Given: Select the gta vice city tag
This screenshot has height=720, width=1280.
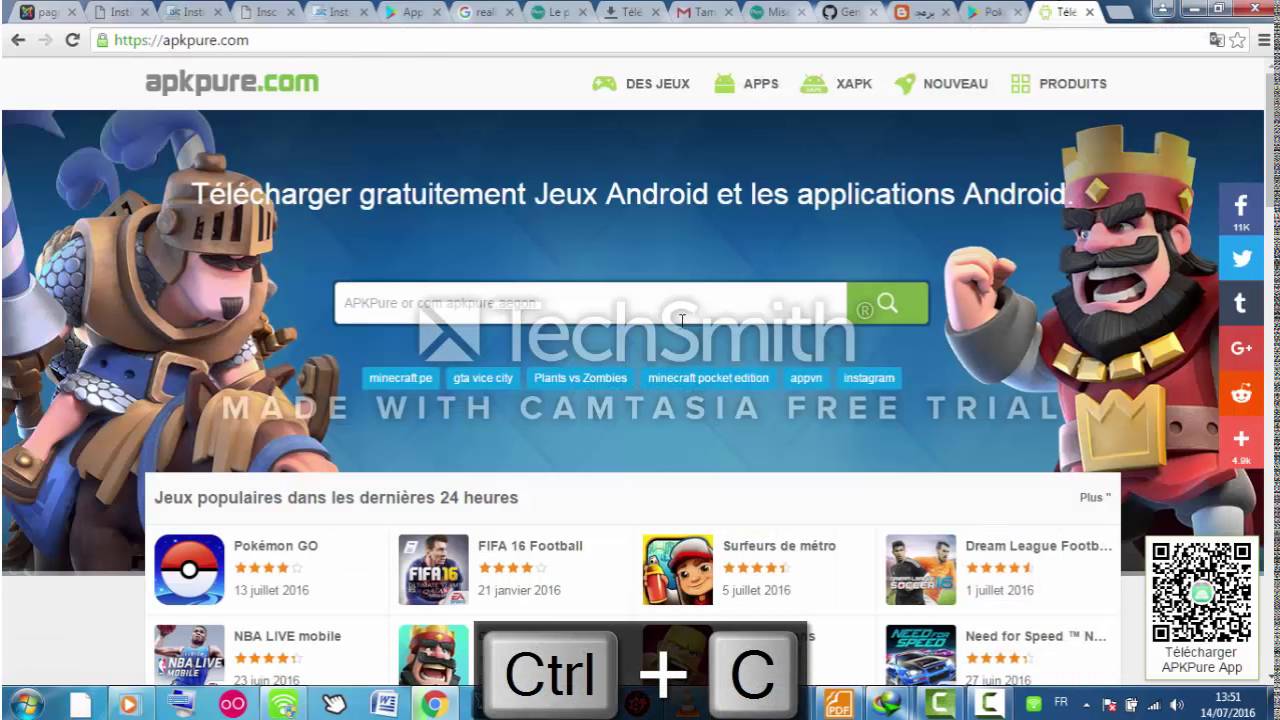Looking at the screenshot, I should pyautogui.click(x=483, y=378).
